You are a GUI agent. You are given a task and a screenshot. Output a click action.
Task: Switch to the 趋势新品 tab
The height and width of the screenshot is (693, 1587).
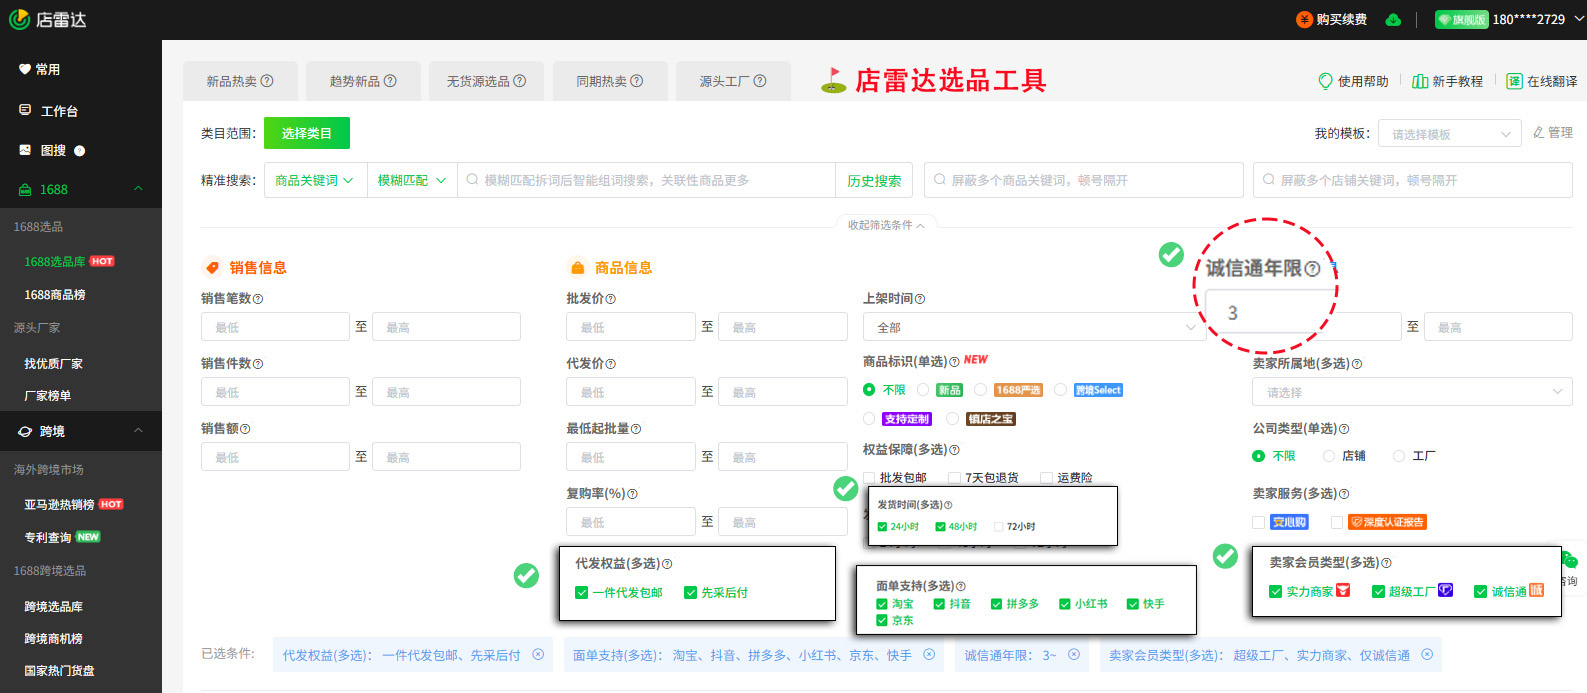(x=362, y=81)
